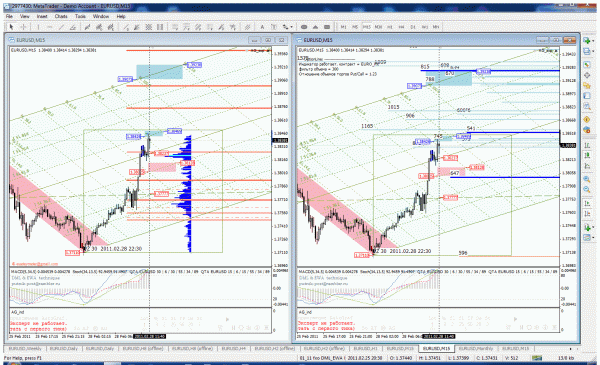Toggle the D1 timeframe button
Viewport: 600px width, 365px height.
coord(413,27)
